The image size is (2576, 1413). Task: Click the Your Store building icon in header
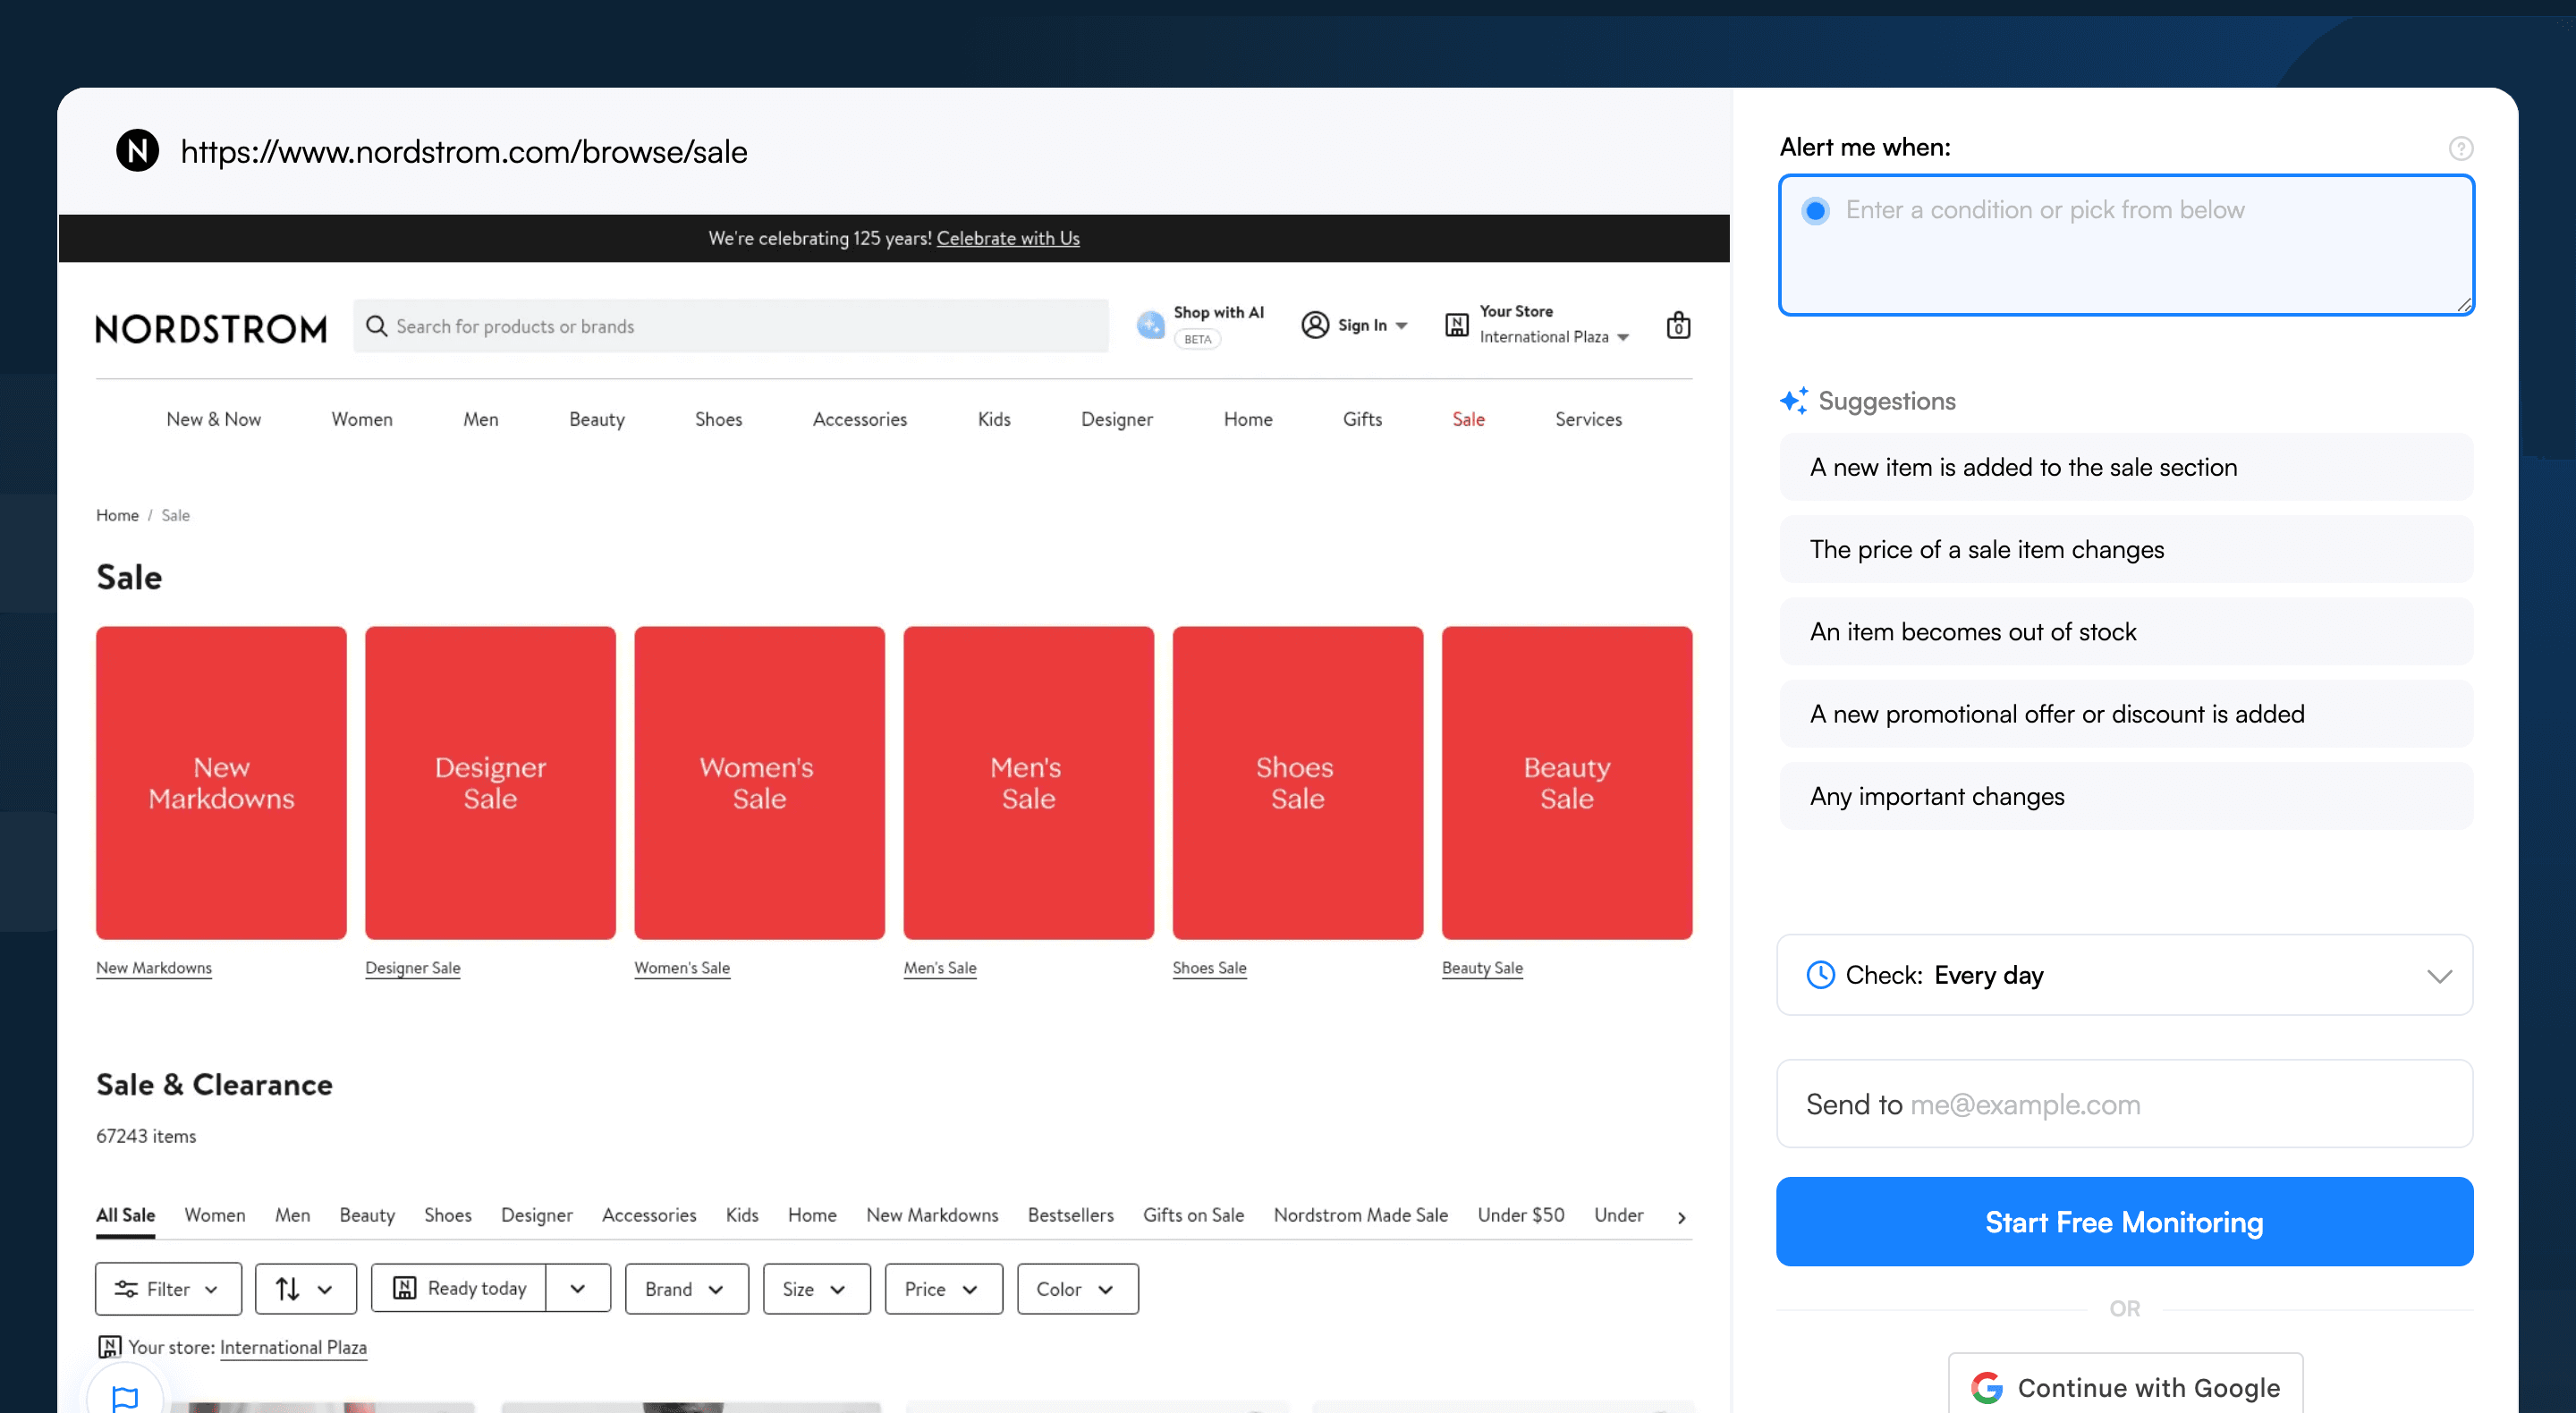click(x=1457, y=325)
